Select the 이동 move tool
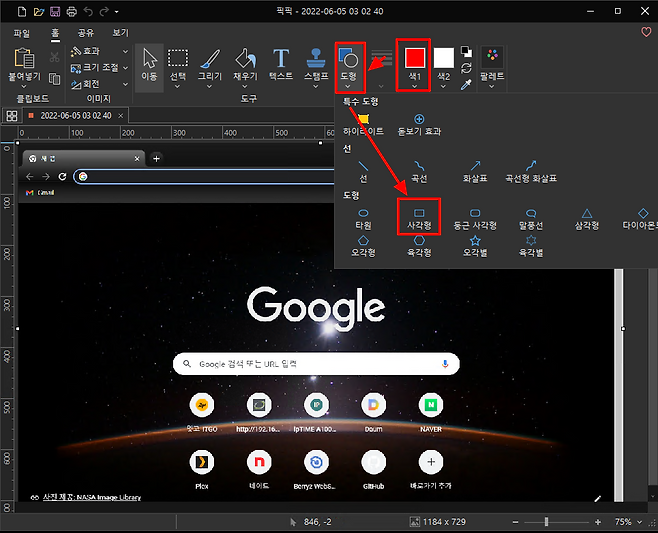658x533 pixels. pyautogui.click(x=149, y=66)
